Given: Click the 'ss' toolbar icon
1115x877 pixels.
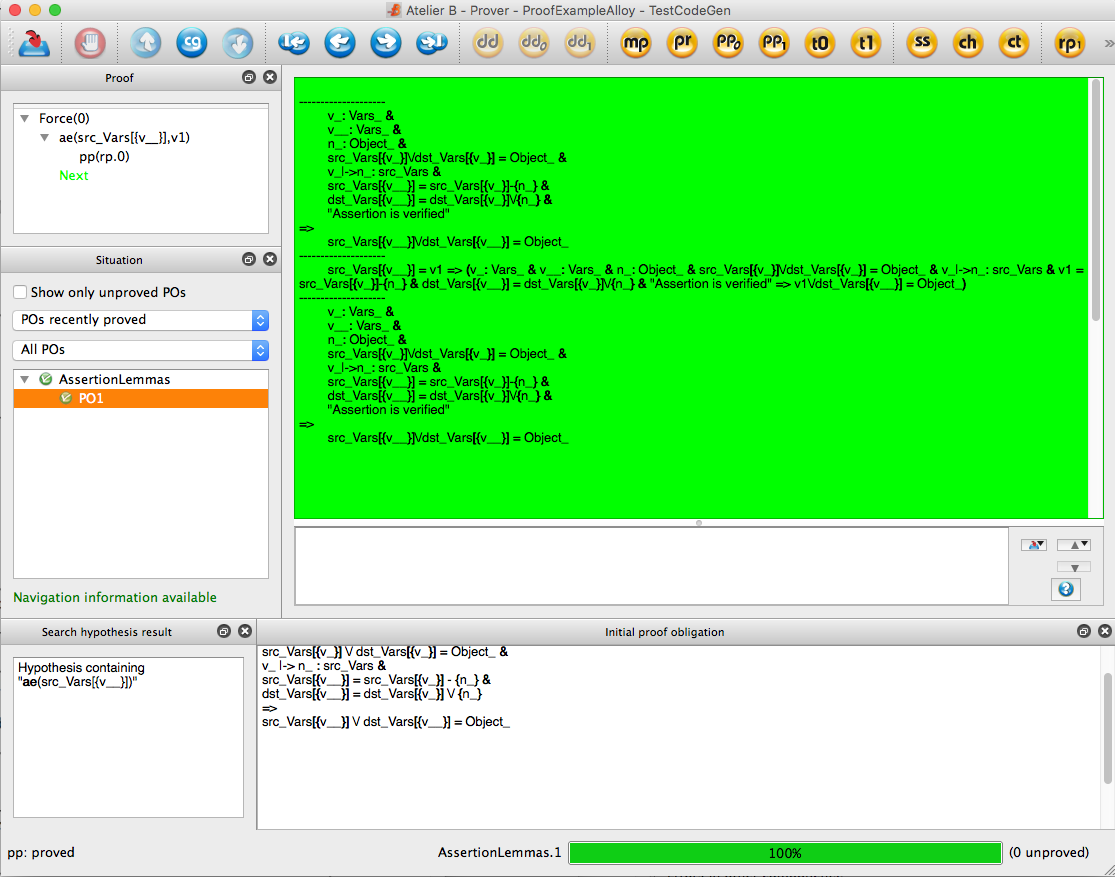Looking at the screenshot, I should point(921,43).
